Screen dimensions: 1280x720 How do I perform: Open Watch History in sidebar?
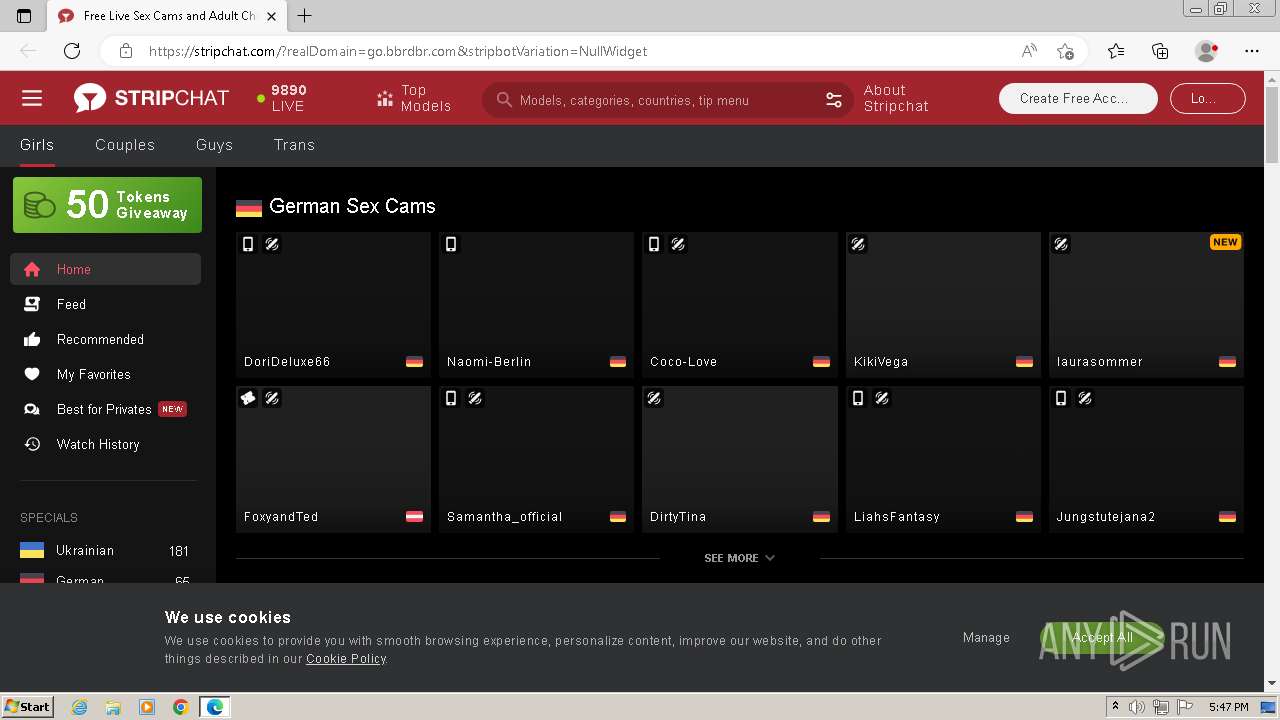(x=105, y=444)
